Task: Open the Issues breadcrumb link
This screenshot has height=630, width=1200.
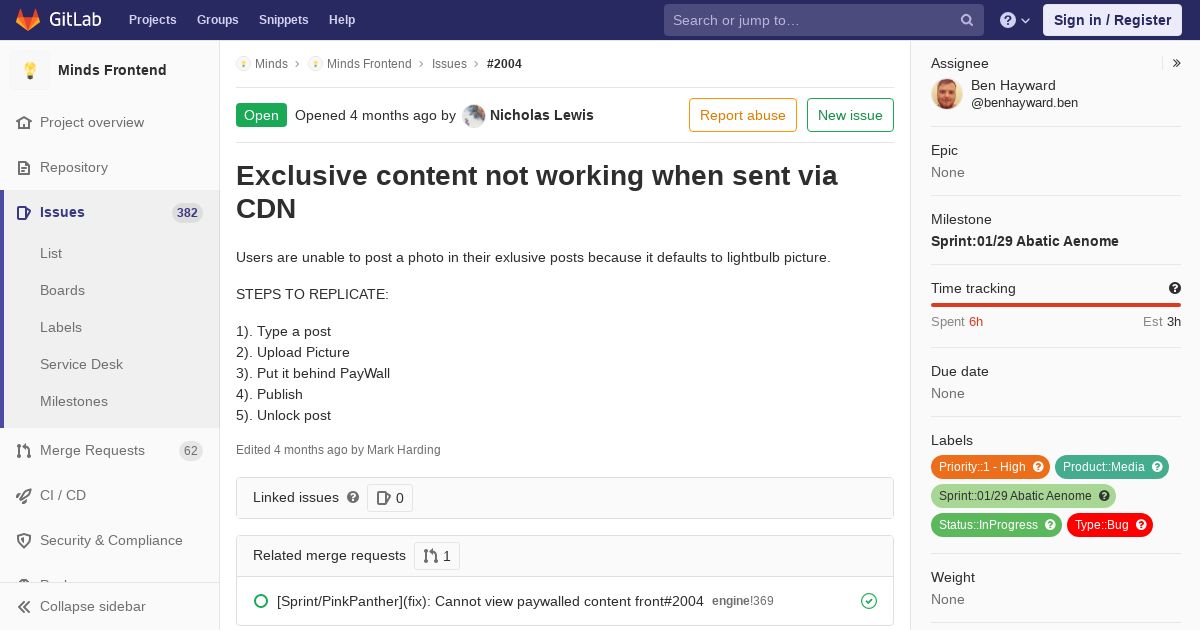Action: pos(449,64)
